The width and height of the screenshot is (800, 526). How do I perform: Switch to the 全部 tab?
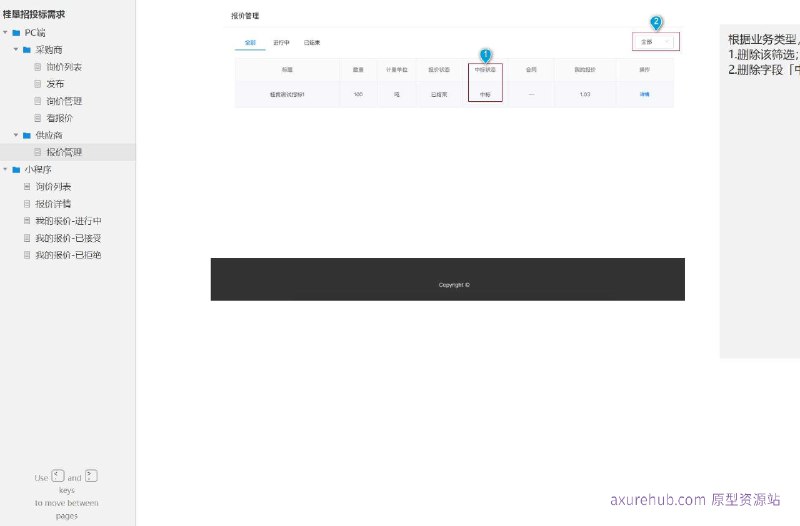tap(250, 42)
